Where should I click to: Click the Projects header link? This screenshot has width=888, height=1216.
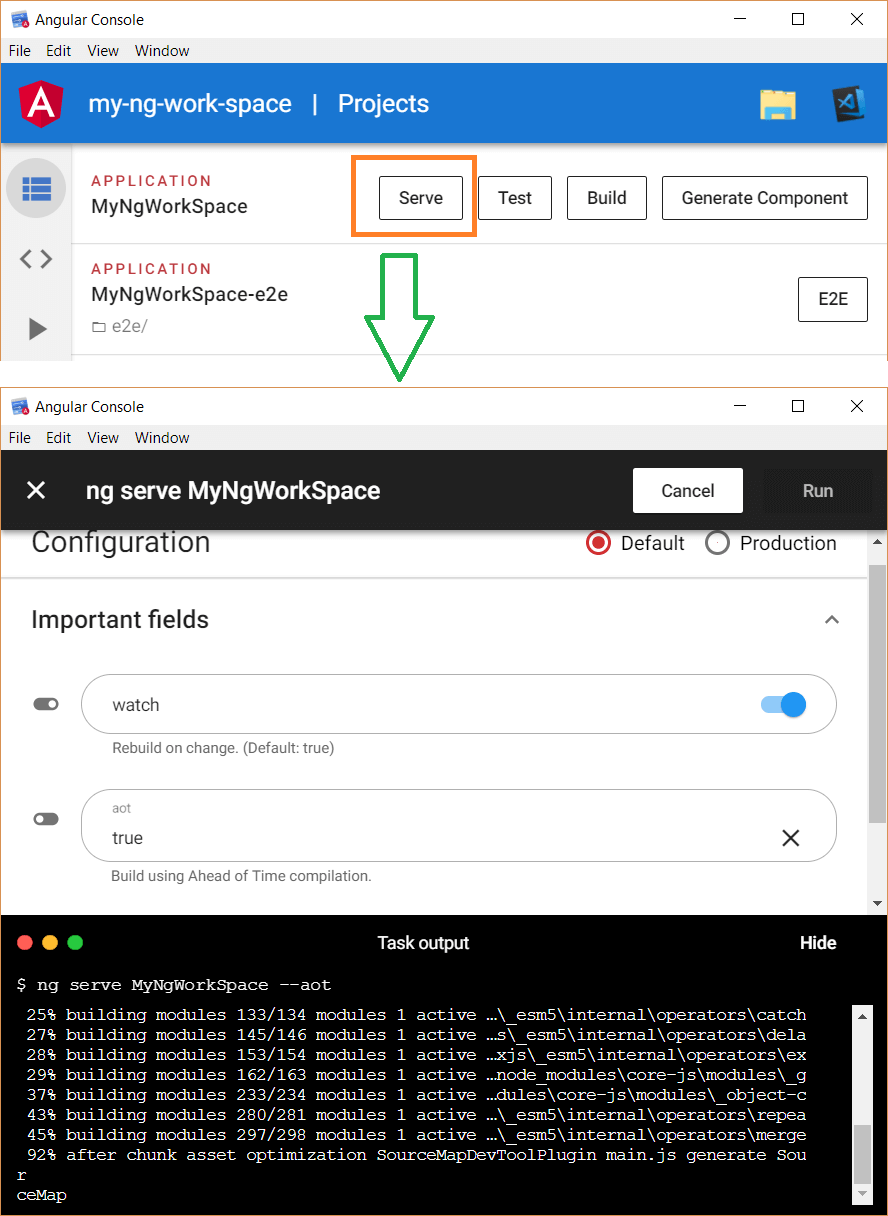[383, 104]
